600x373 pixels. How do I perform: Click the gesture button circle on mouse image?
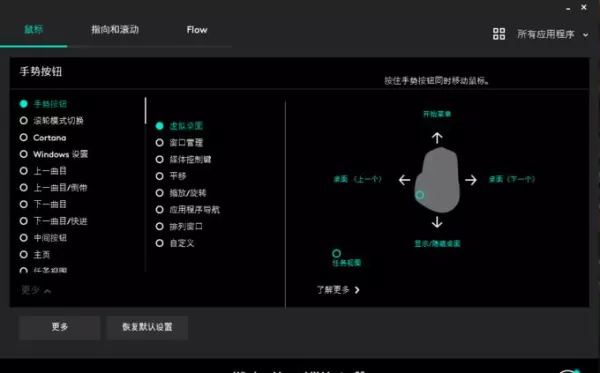click(x=419, y=195)
